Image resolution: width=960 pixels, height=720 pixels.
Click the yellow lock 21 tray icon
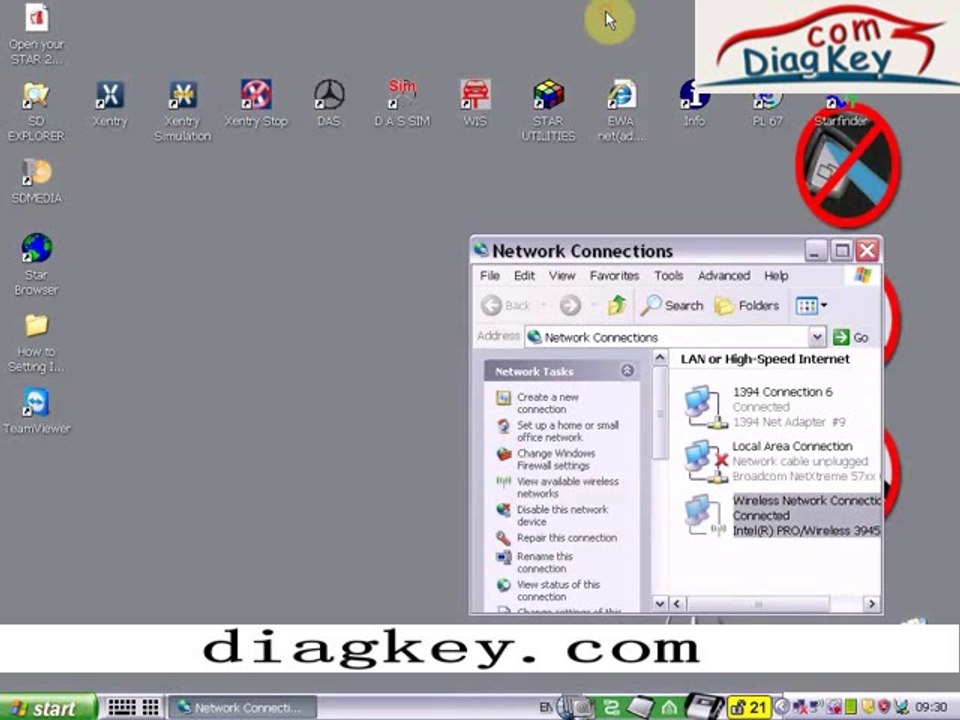(748, 708)
